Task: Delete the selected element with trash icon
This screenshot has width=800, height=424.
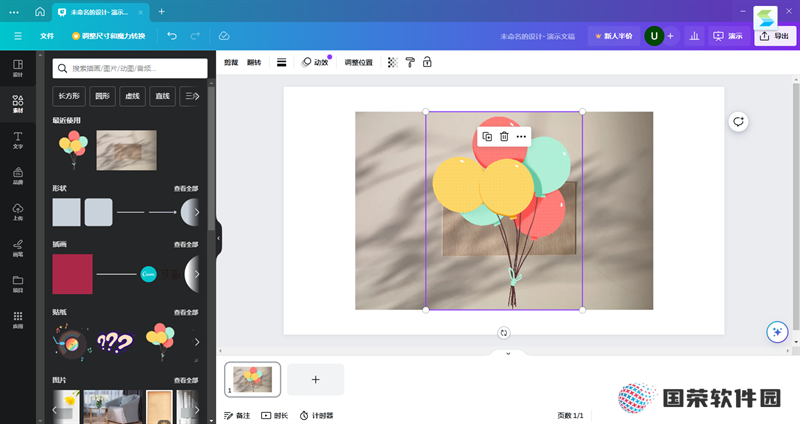Action: (504, 136)
